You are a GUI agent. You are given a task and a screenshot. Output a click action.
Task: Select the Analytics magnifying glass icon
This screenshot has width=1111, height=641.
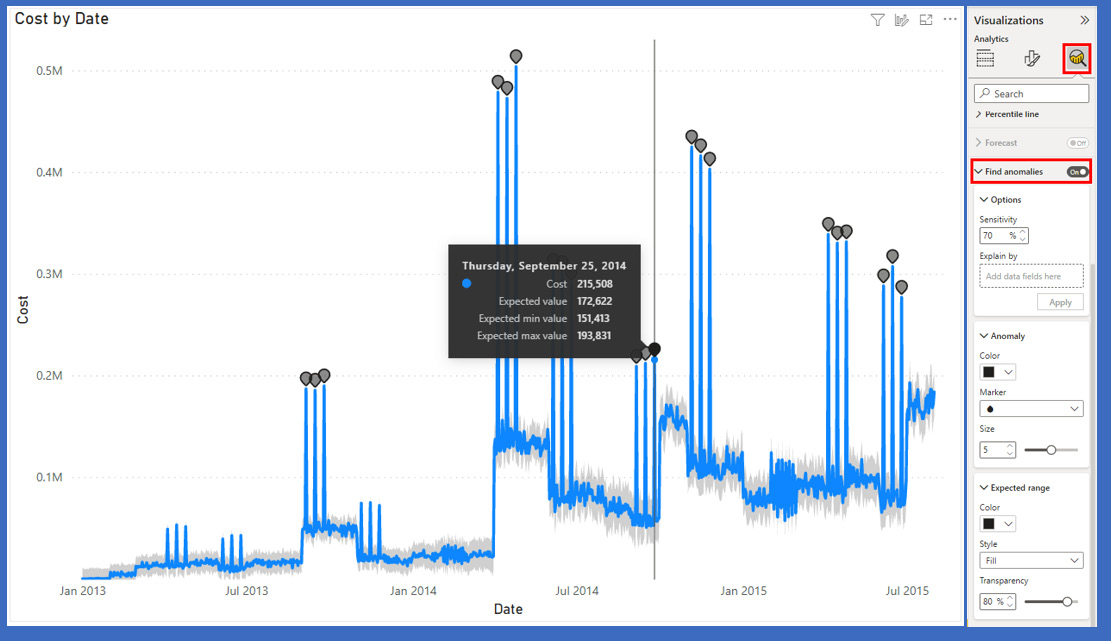click(1077, 59)
